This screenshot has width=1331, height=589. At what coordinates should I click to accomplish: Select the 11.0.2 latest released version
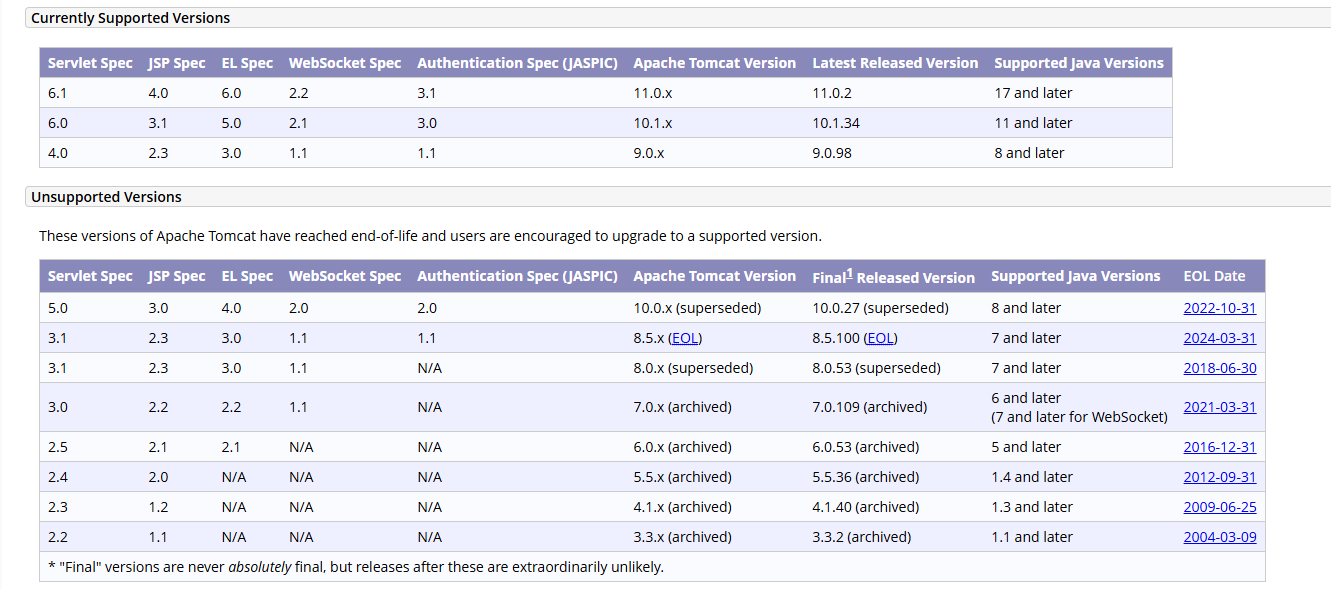click(x=832, y=93)
